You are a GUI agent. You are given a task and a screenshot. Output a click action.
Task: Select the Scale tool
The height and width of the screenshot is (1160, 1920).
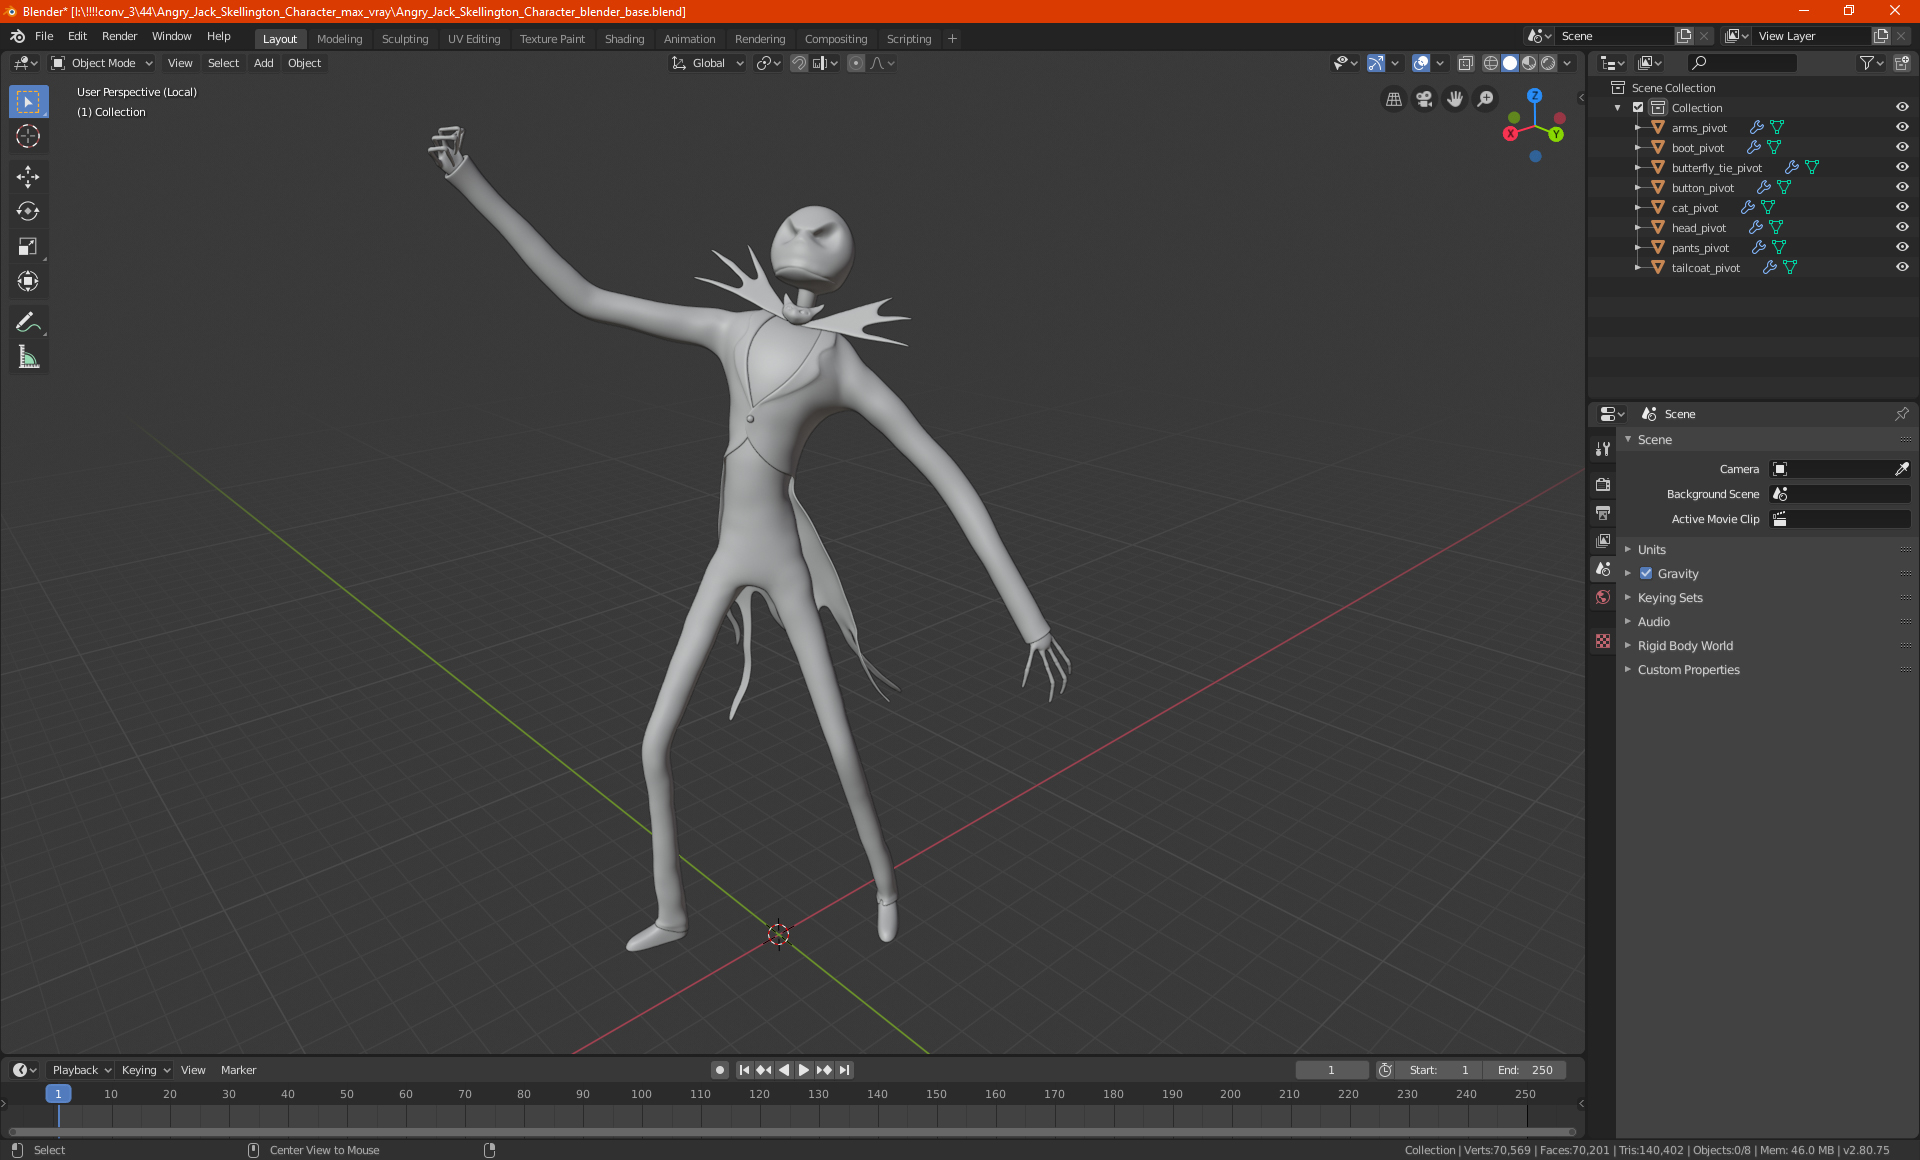point(28,246)
